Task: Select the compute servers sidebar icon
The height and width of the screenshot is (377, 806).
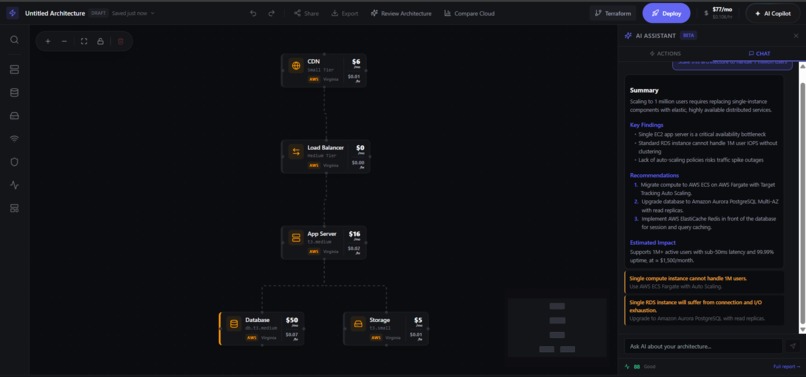Action: (14, 69)
